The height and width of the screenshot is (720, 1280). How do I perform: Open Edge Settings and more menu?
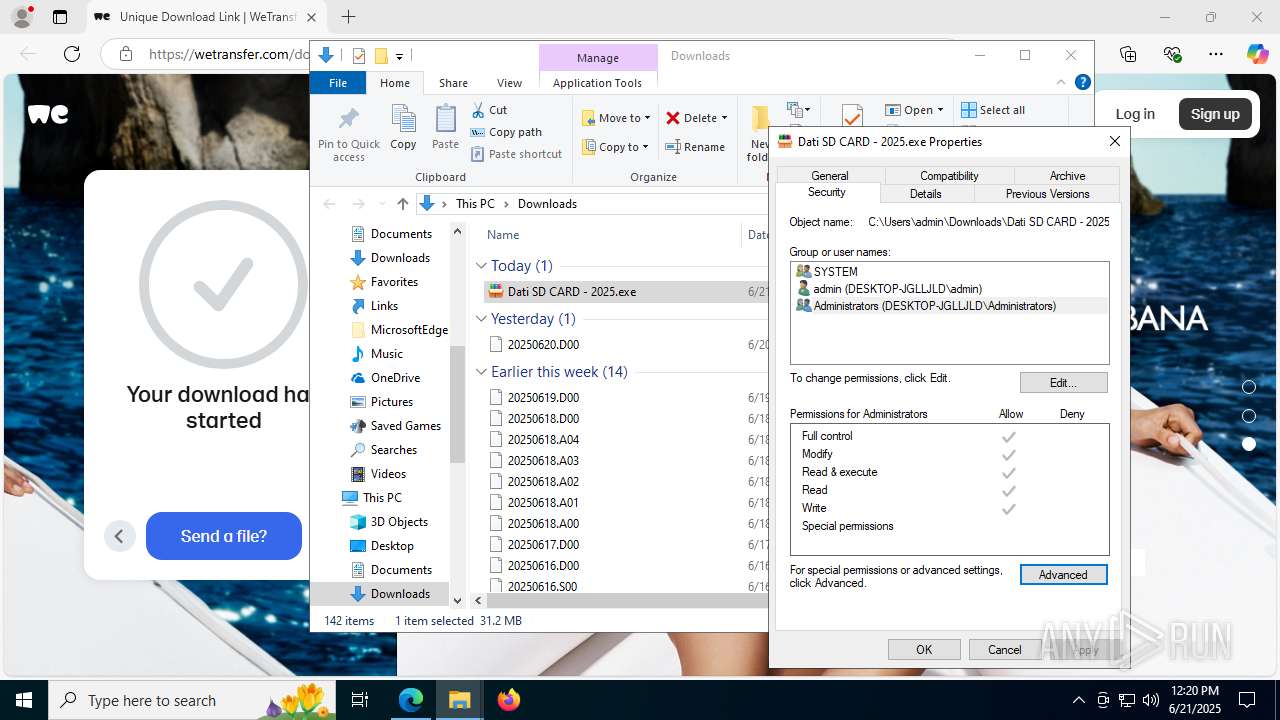pos(1215,54)
